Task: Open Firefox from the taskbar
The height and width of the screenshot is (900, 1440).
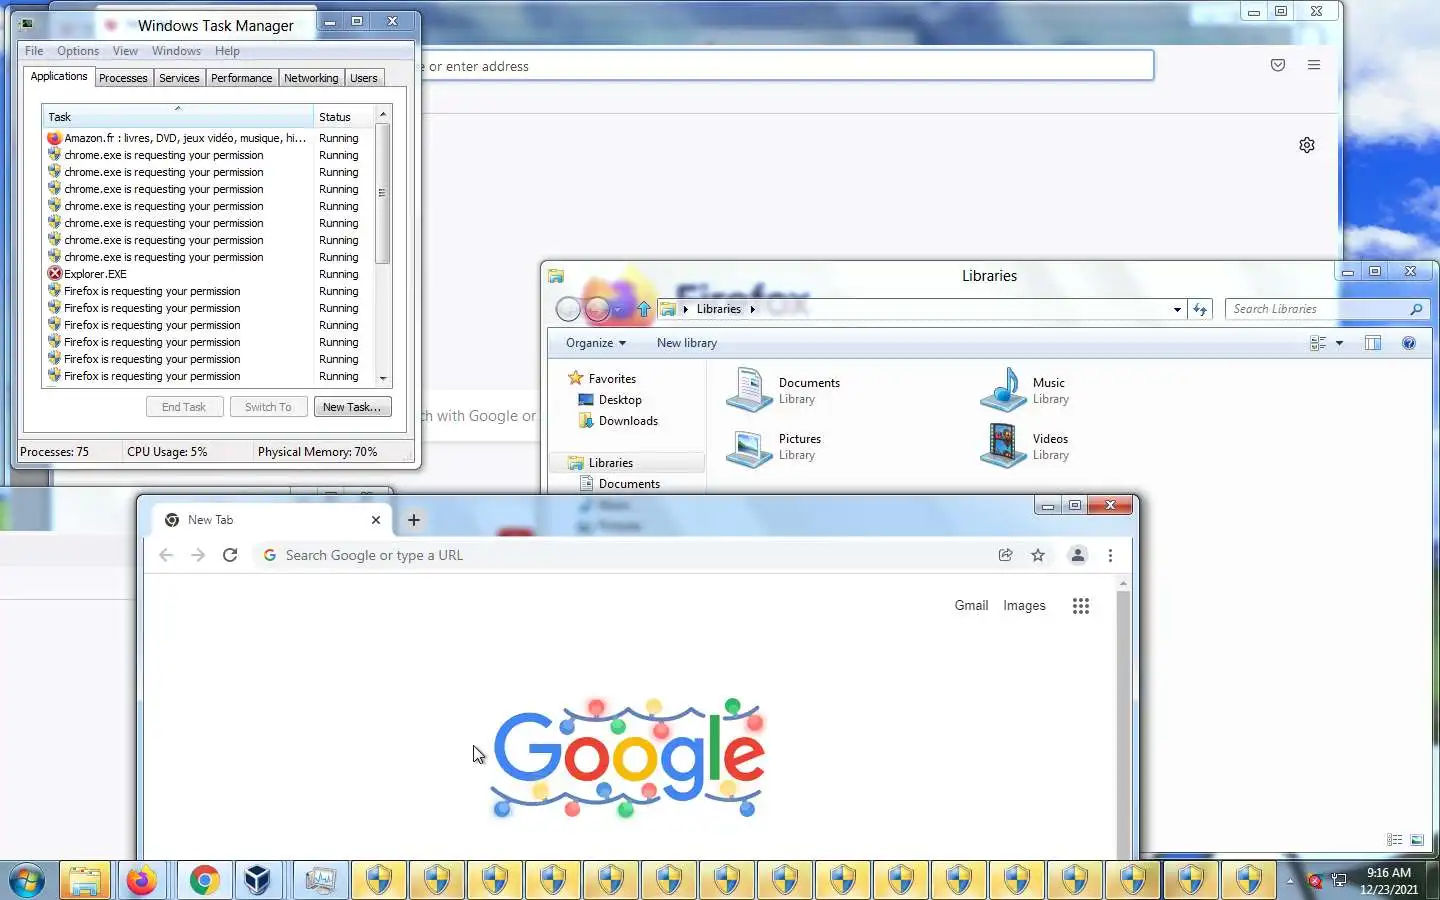Action: 141,881
